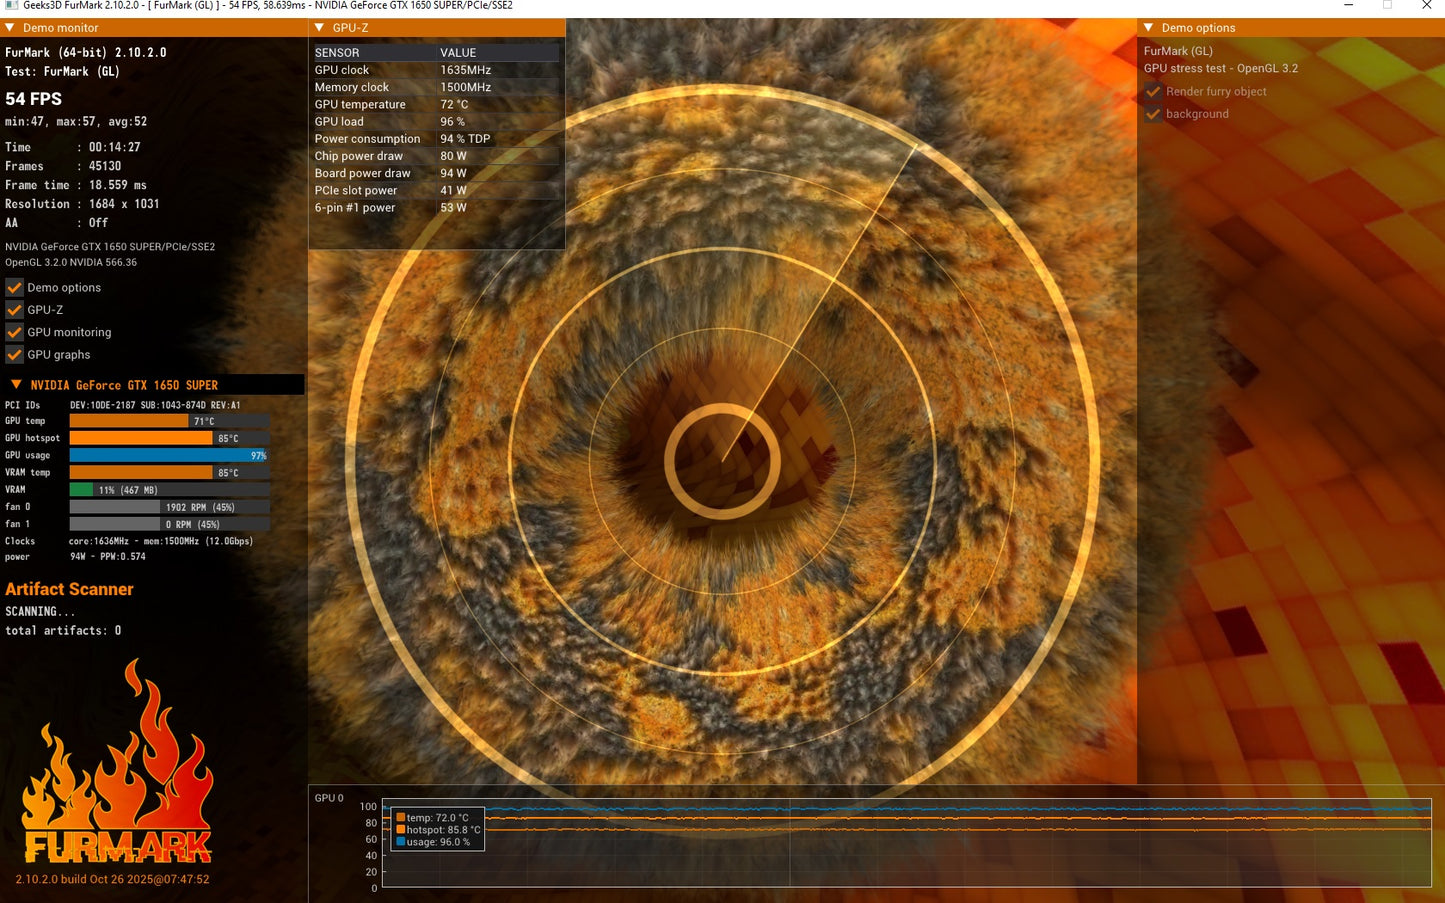Click the 'SCANNING...' status text
Image resolution: width=1445 pixels, height=903 pixels.
point(40,612)
